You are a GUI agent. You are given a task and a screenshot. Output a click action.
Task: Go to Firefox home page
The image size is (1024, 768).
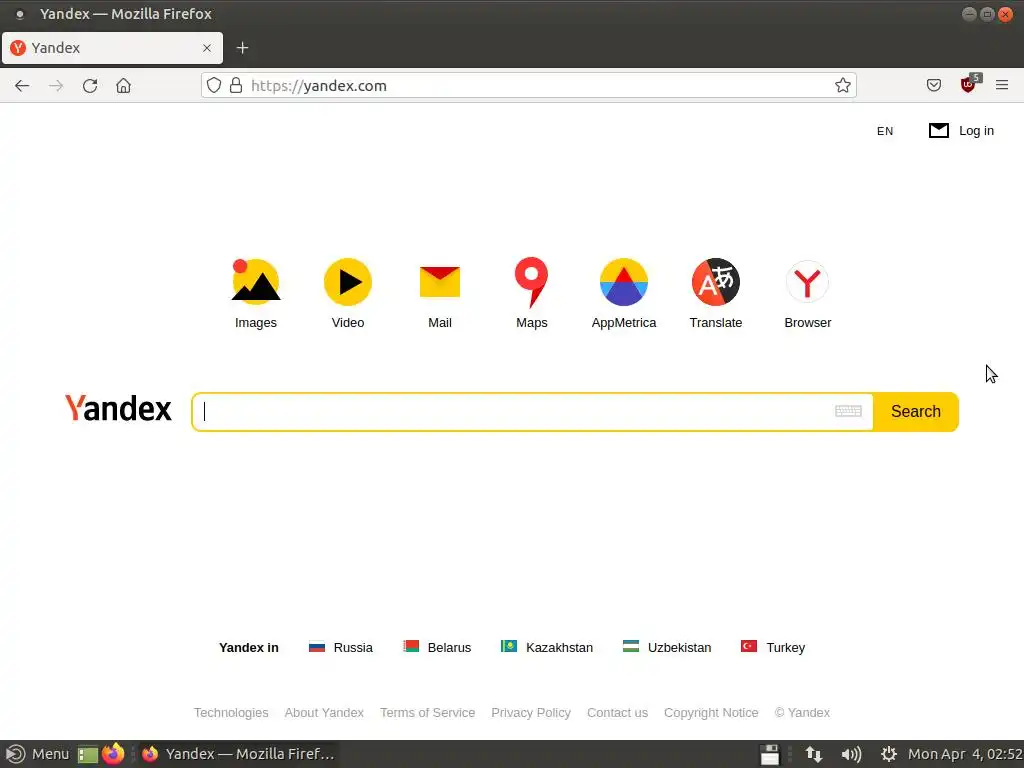pyautogui.click(x=123, y=86)
